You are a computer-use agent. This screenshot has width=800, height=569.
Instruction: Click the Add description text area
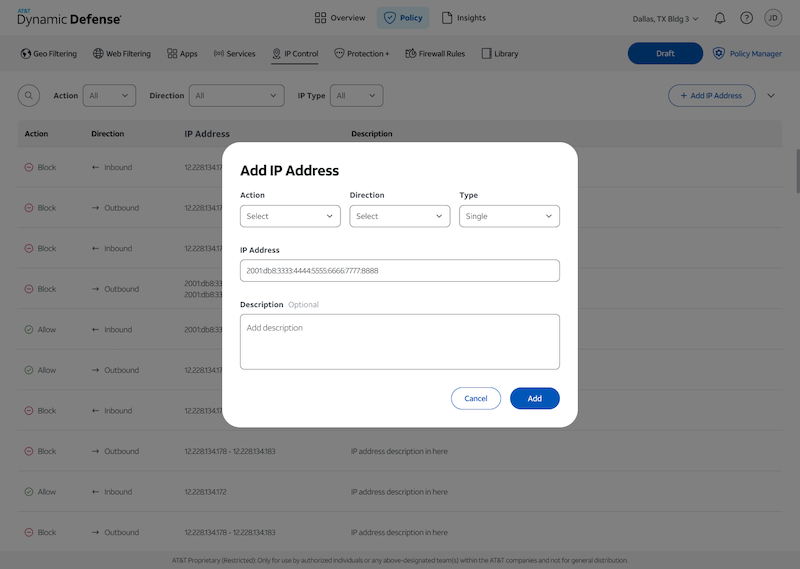(399, 342)
